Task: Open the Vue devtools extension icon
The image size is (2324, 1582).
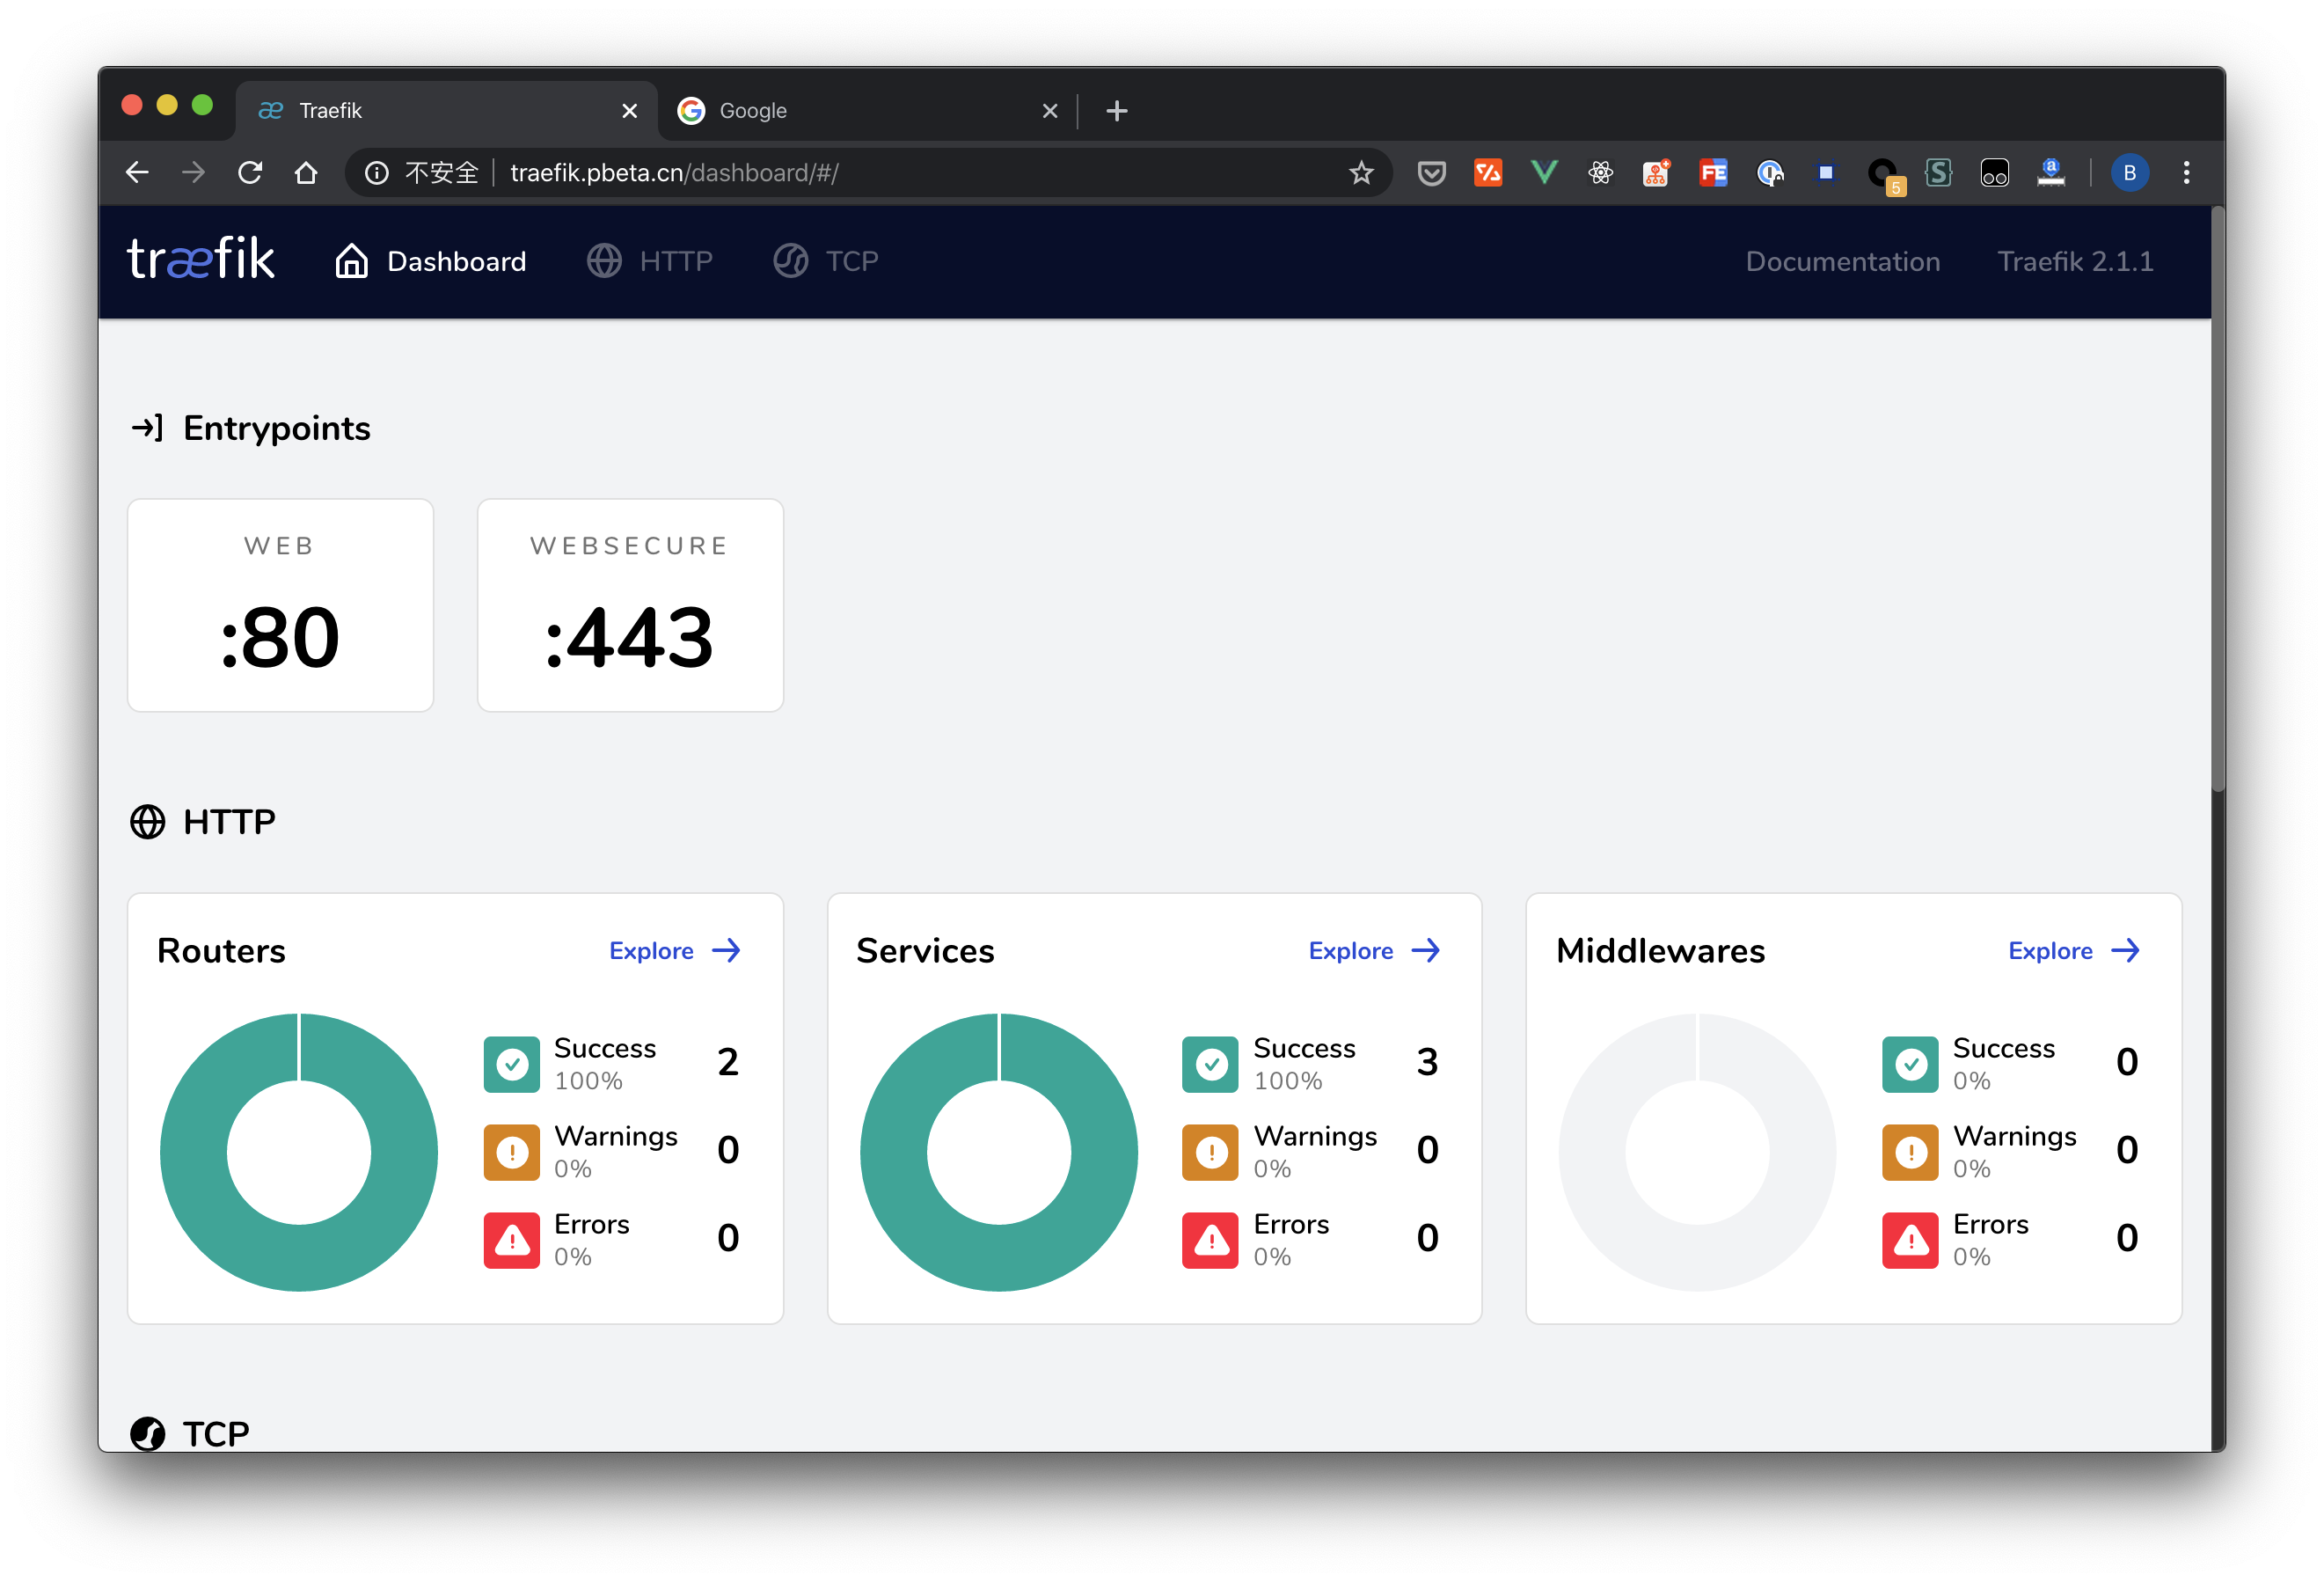Action: tap(1543, 172)
